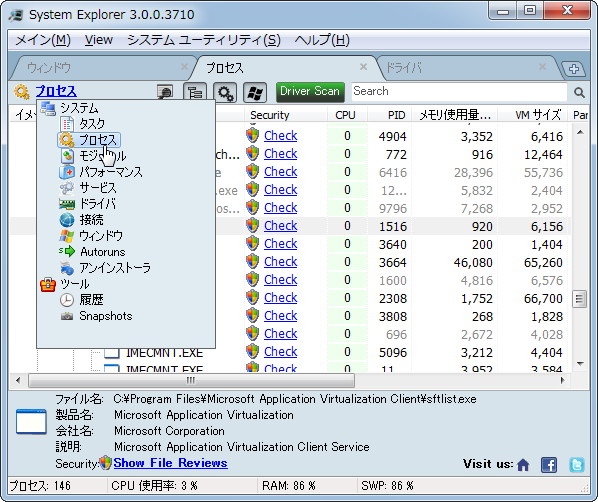598x502 pixels.
Task: Open the システム ユーティリティ(S) menu
Action: (204, 40)
